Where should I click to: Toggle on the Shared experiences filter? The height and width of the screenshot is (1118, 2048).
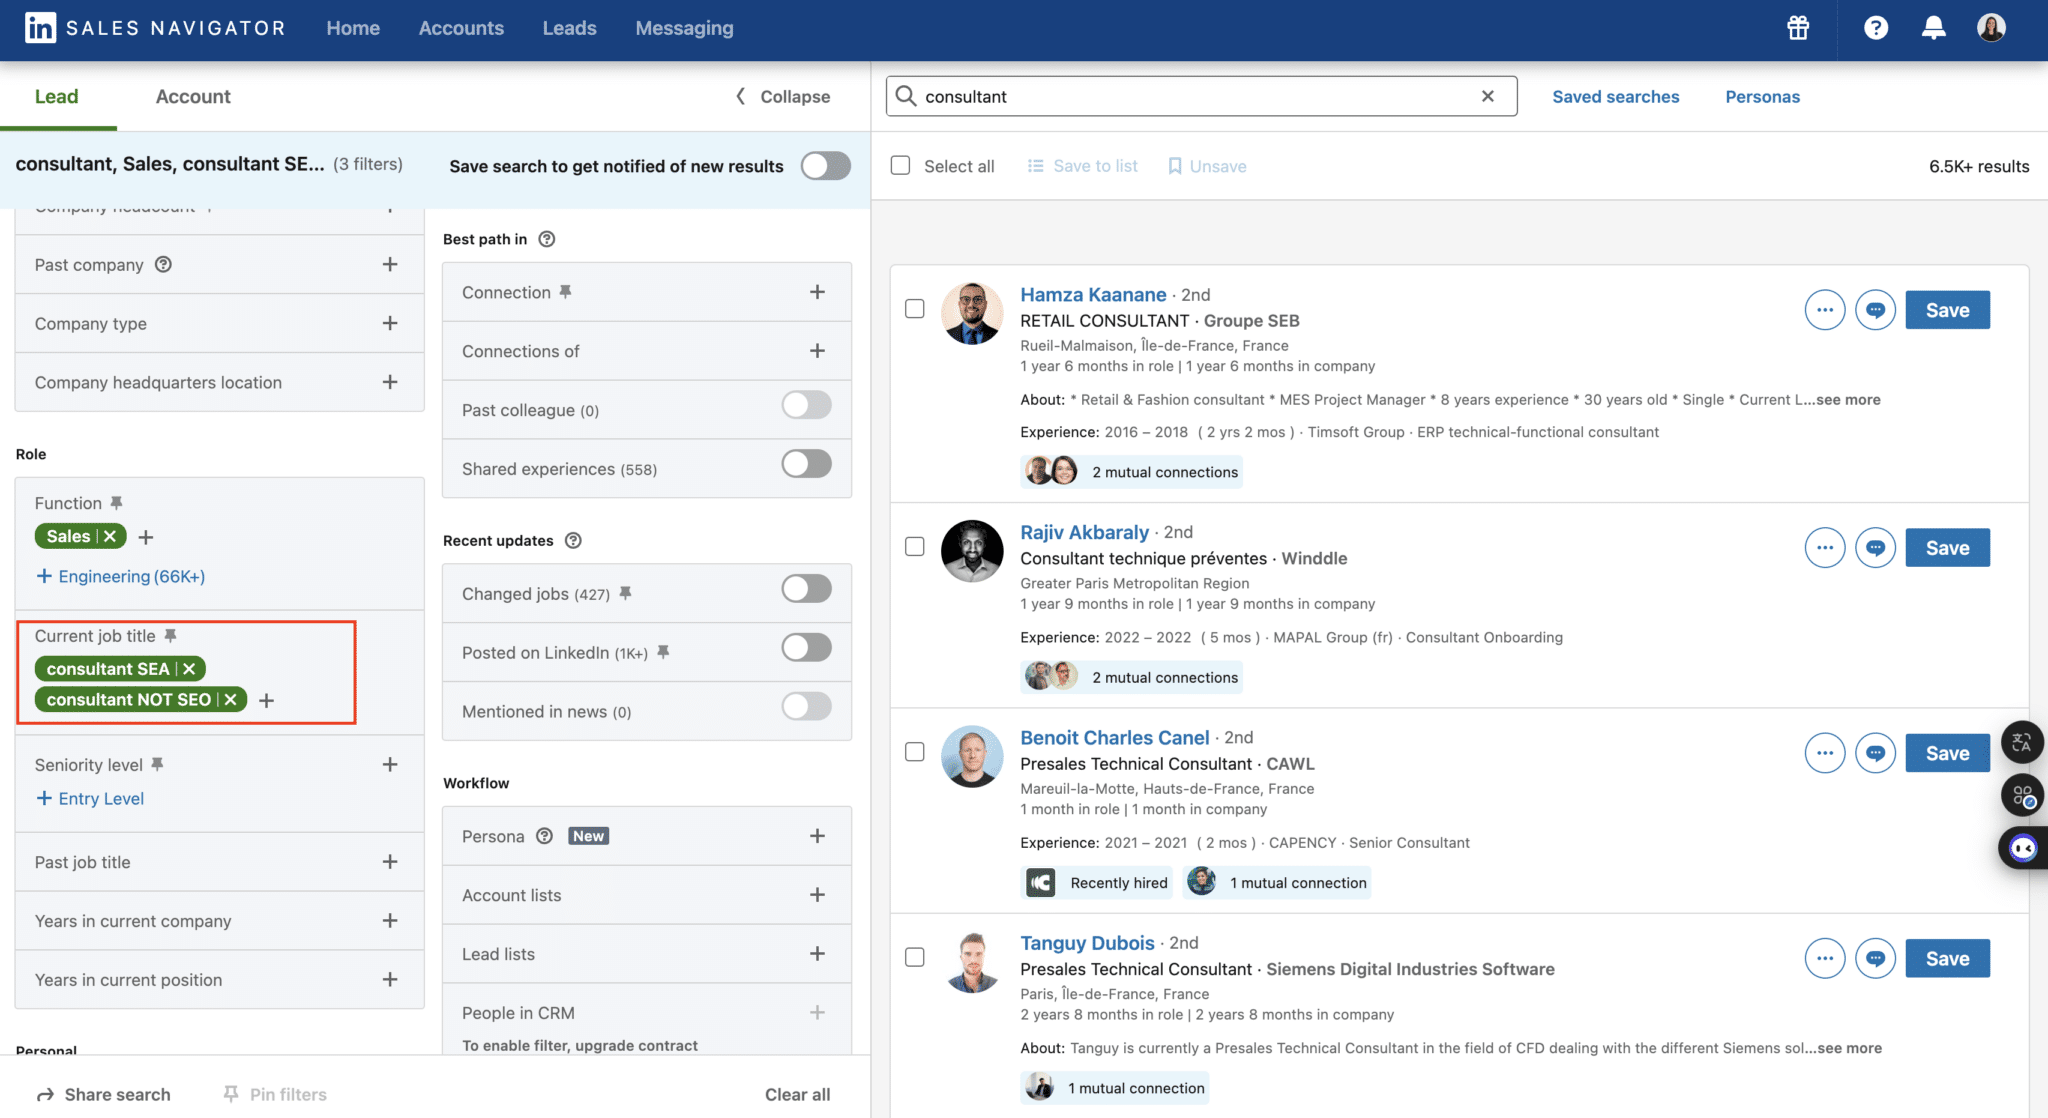[806, 464]
